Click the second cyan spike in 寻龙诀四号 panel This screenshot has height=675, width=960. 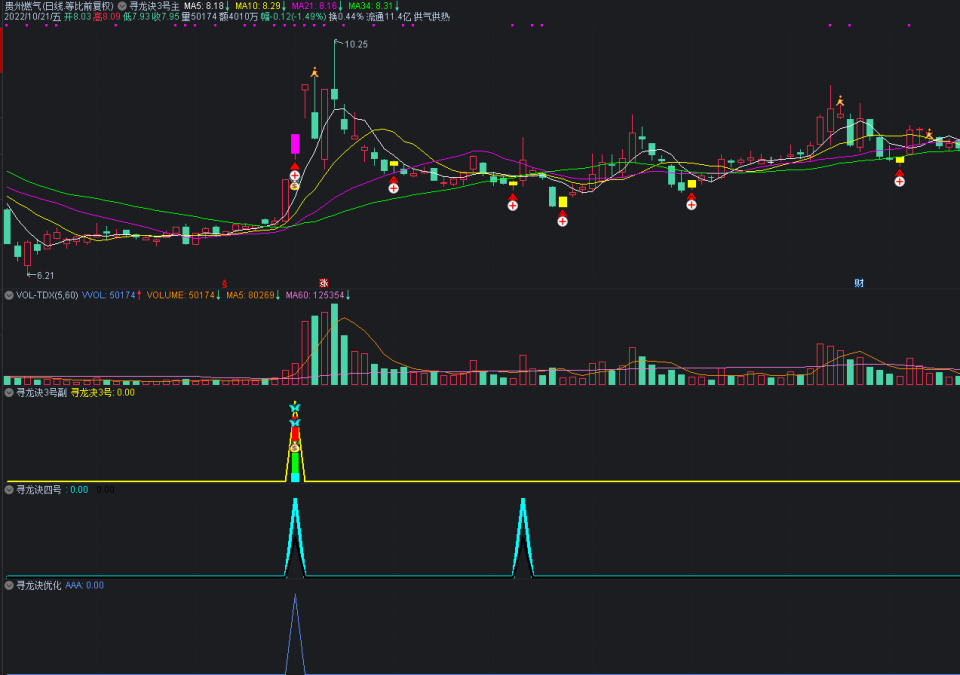[x=523, y=537]
